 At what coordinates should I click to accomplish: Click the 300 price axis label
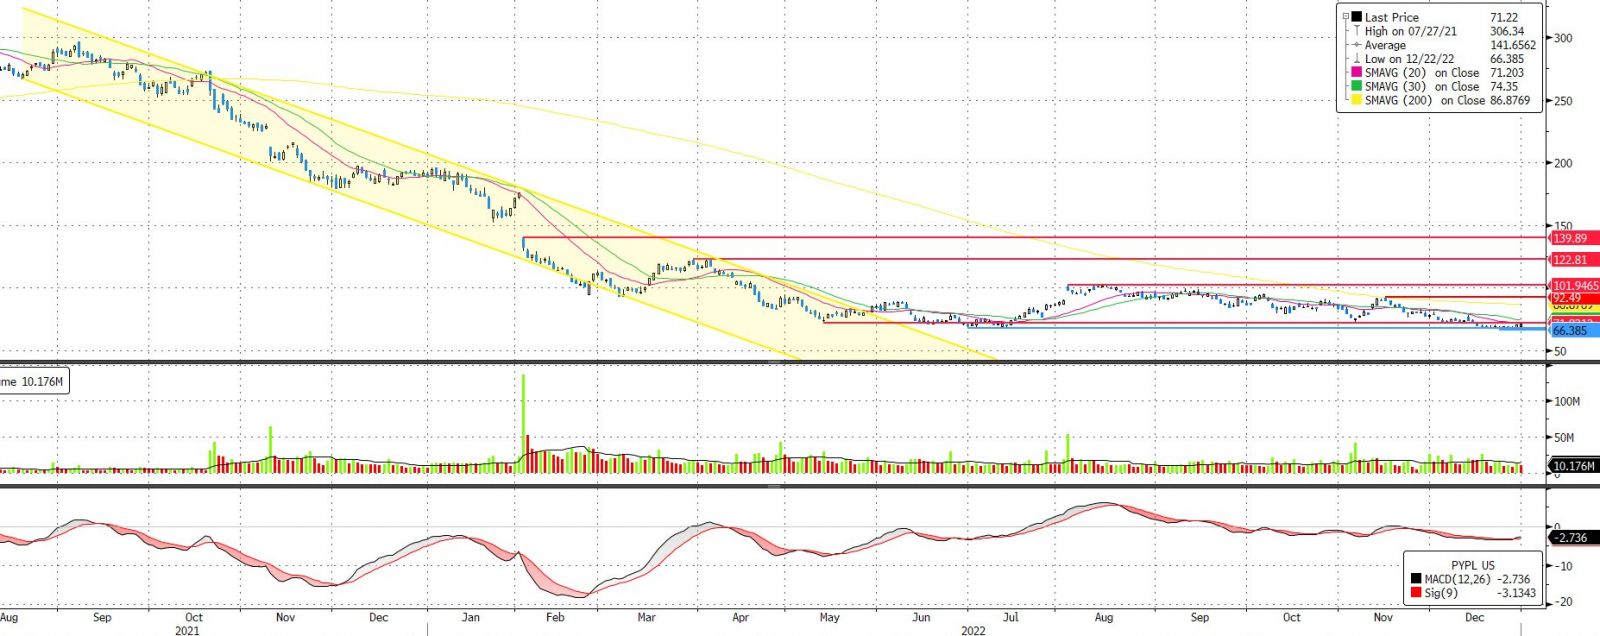[x=1562, y=38]
